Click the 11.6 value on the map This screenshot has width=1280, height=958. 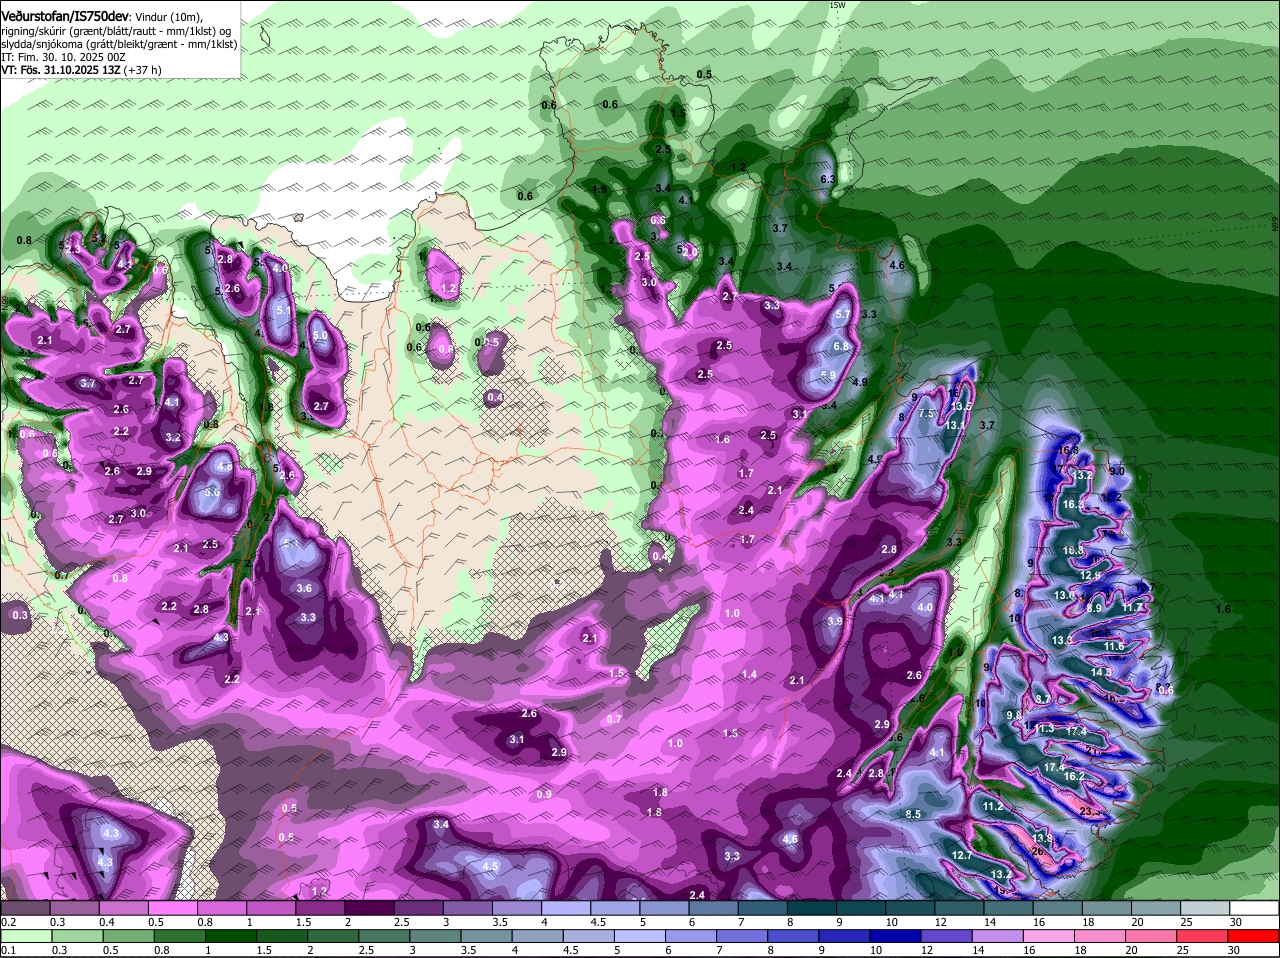(x=1114, y=646)
